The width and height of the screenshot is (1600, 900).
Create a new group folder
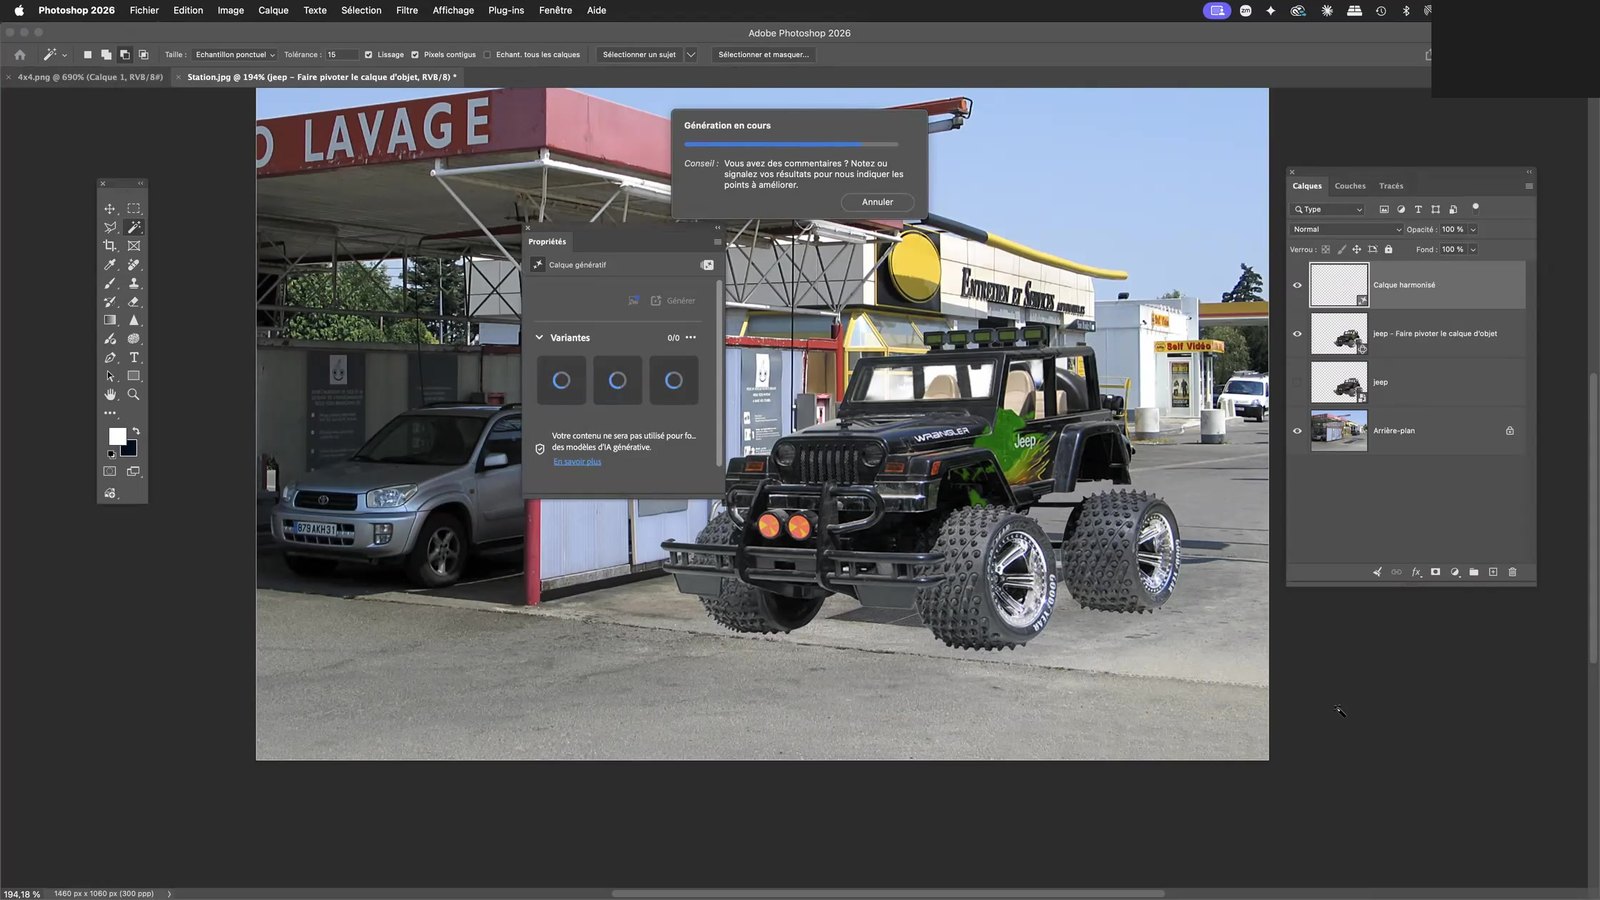click(x=1474, y=572)
